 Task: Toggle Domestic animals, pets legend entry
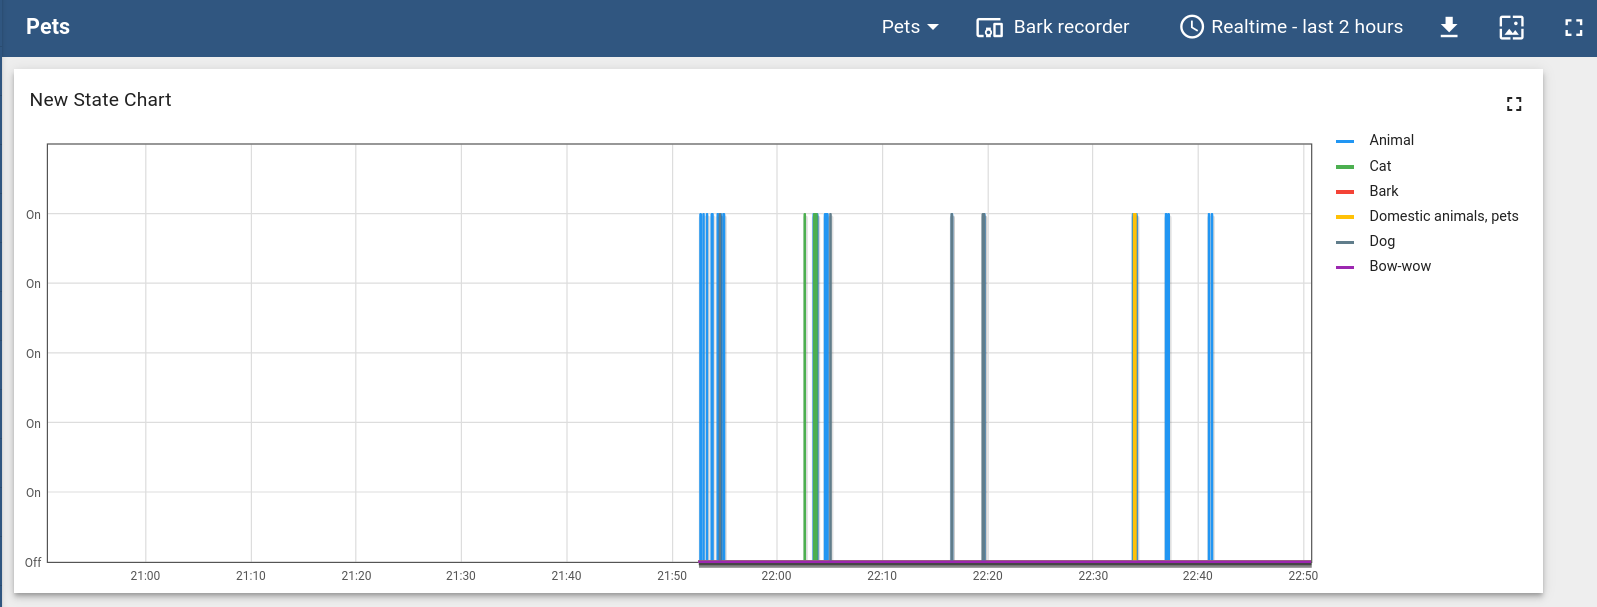(x=1443, y=216)
